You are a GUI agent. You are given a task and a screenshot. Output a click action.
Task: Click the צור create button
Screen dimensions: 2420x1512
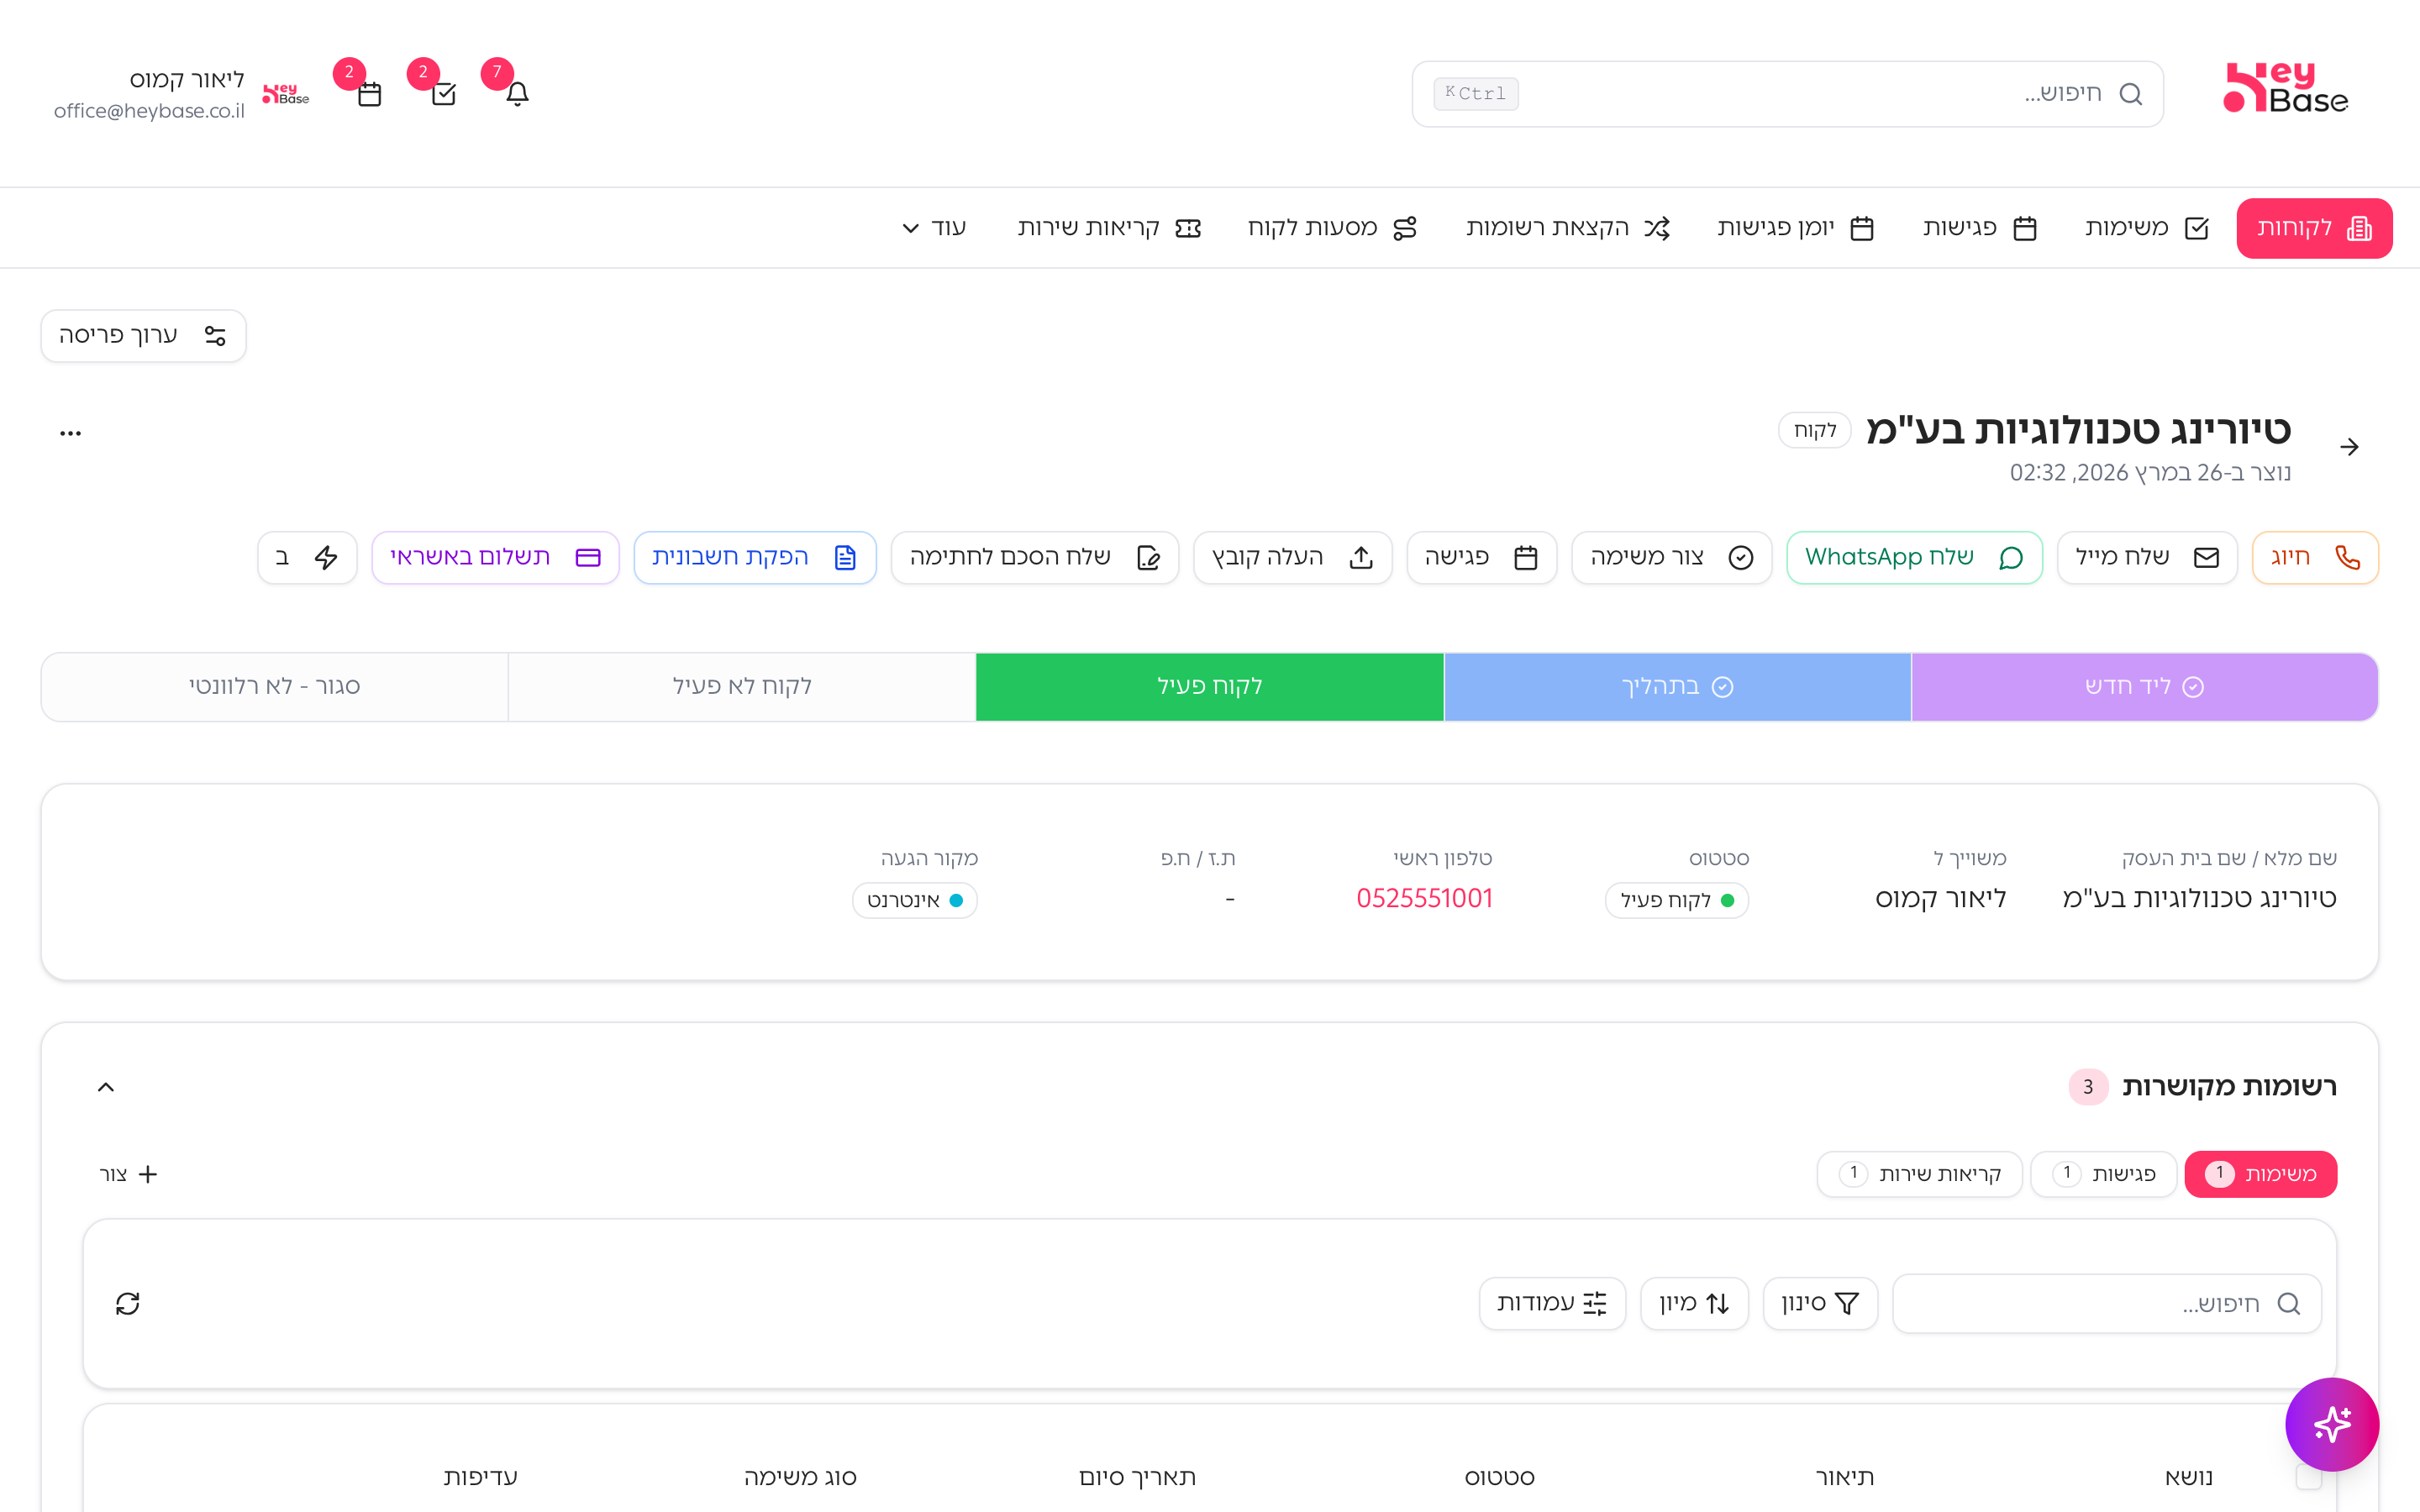click(x=128, y=1174)
